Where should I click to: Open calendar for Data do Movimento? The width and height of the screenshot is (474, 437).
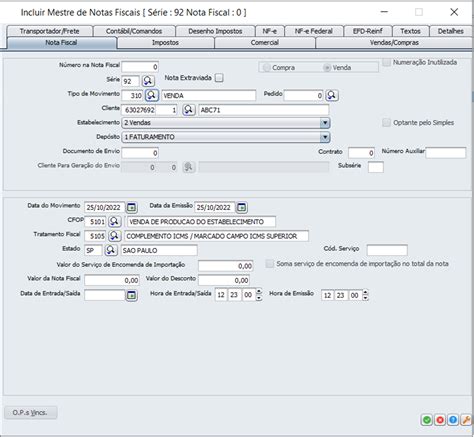pyautogui.click(x=132, y=207)
